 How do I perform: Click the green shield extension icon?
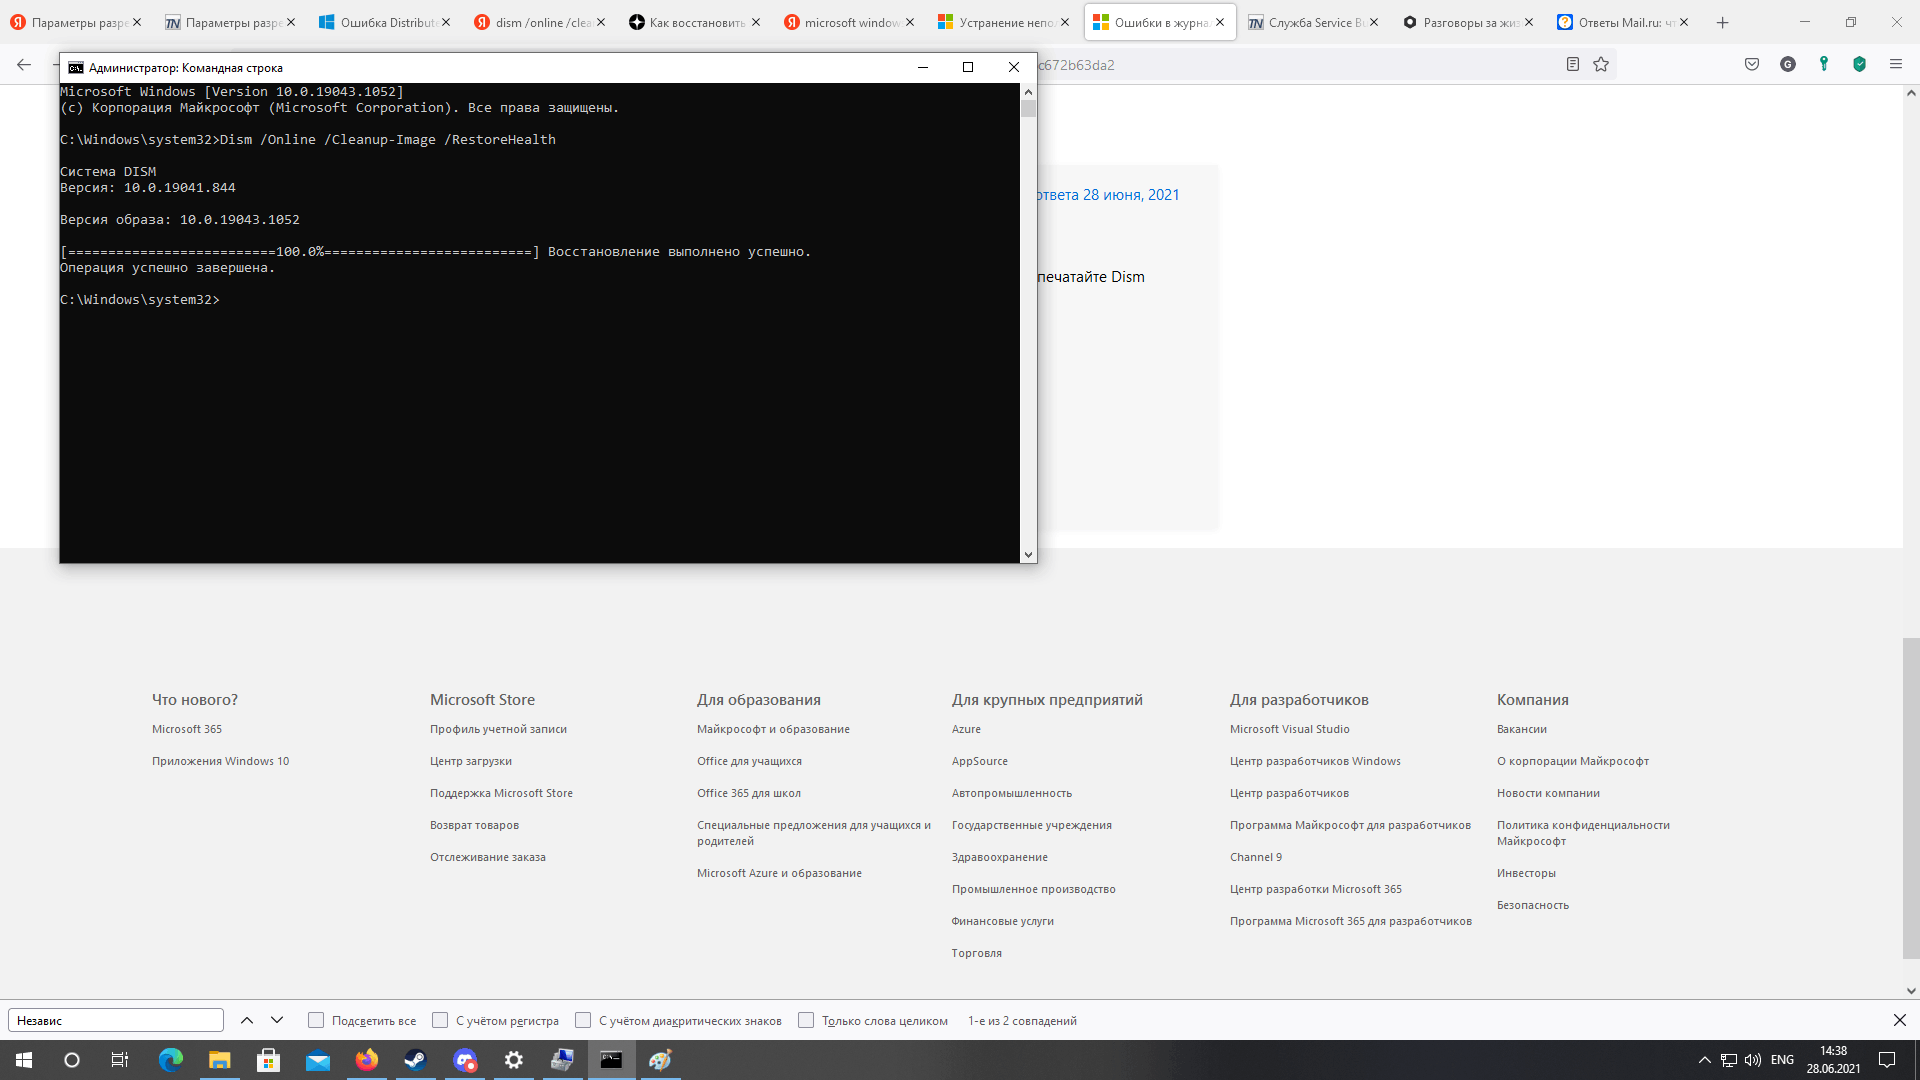pyautogui.click(x=1859, y=65)
